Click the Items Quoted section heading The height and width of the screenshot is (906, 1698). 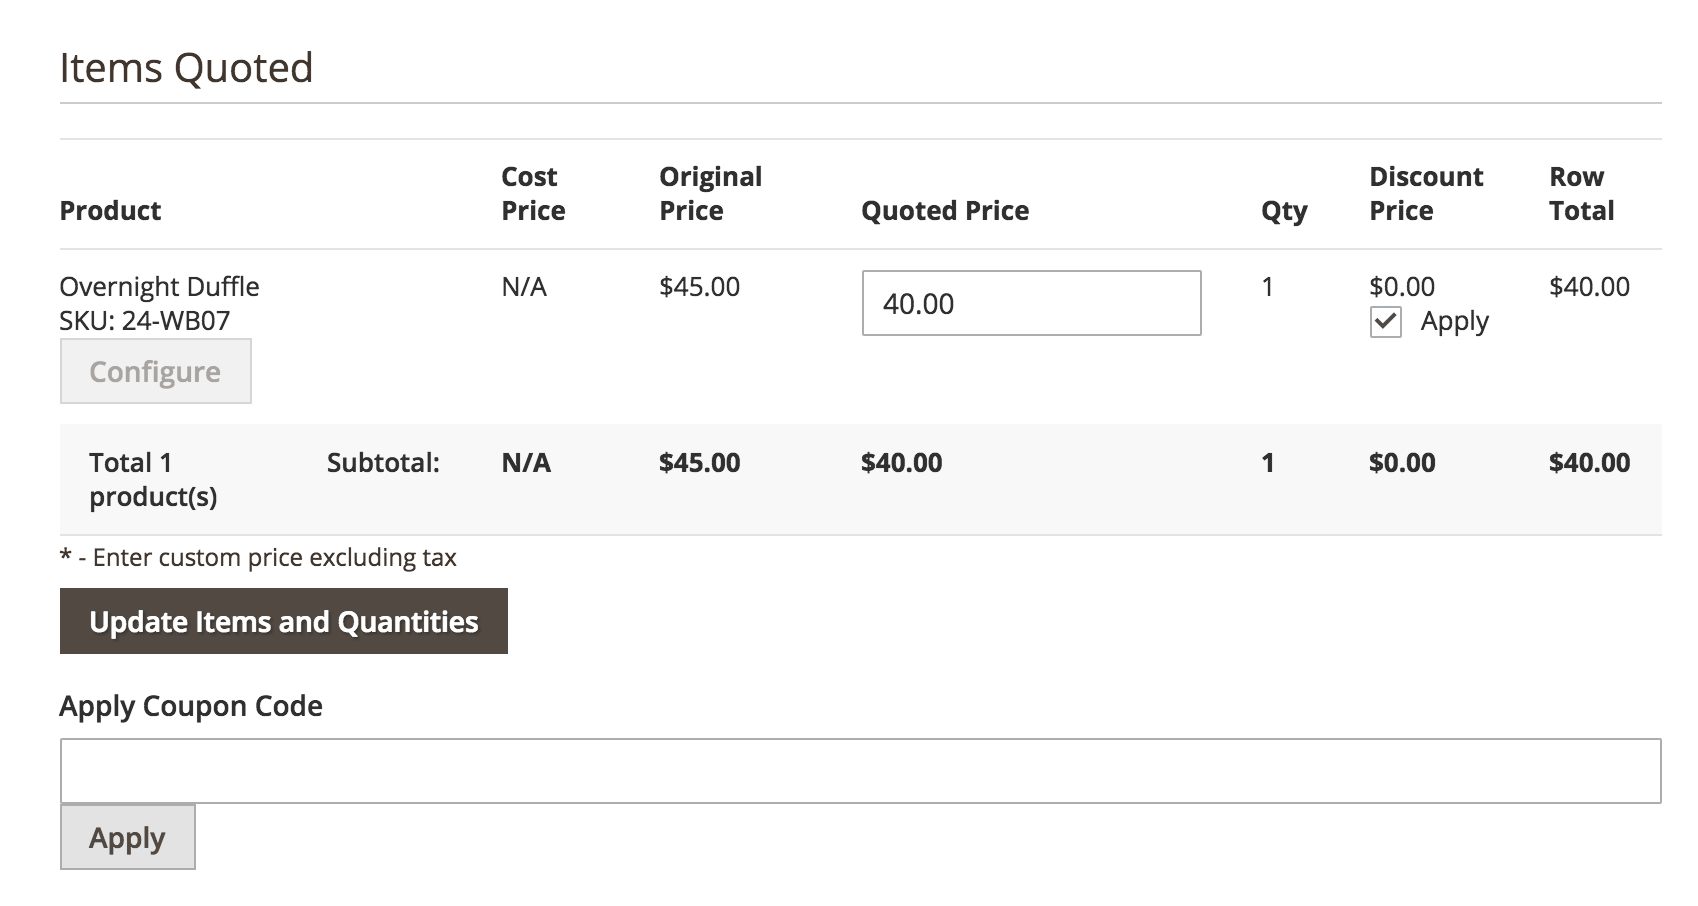coord(186,68)
